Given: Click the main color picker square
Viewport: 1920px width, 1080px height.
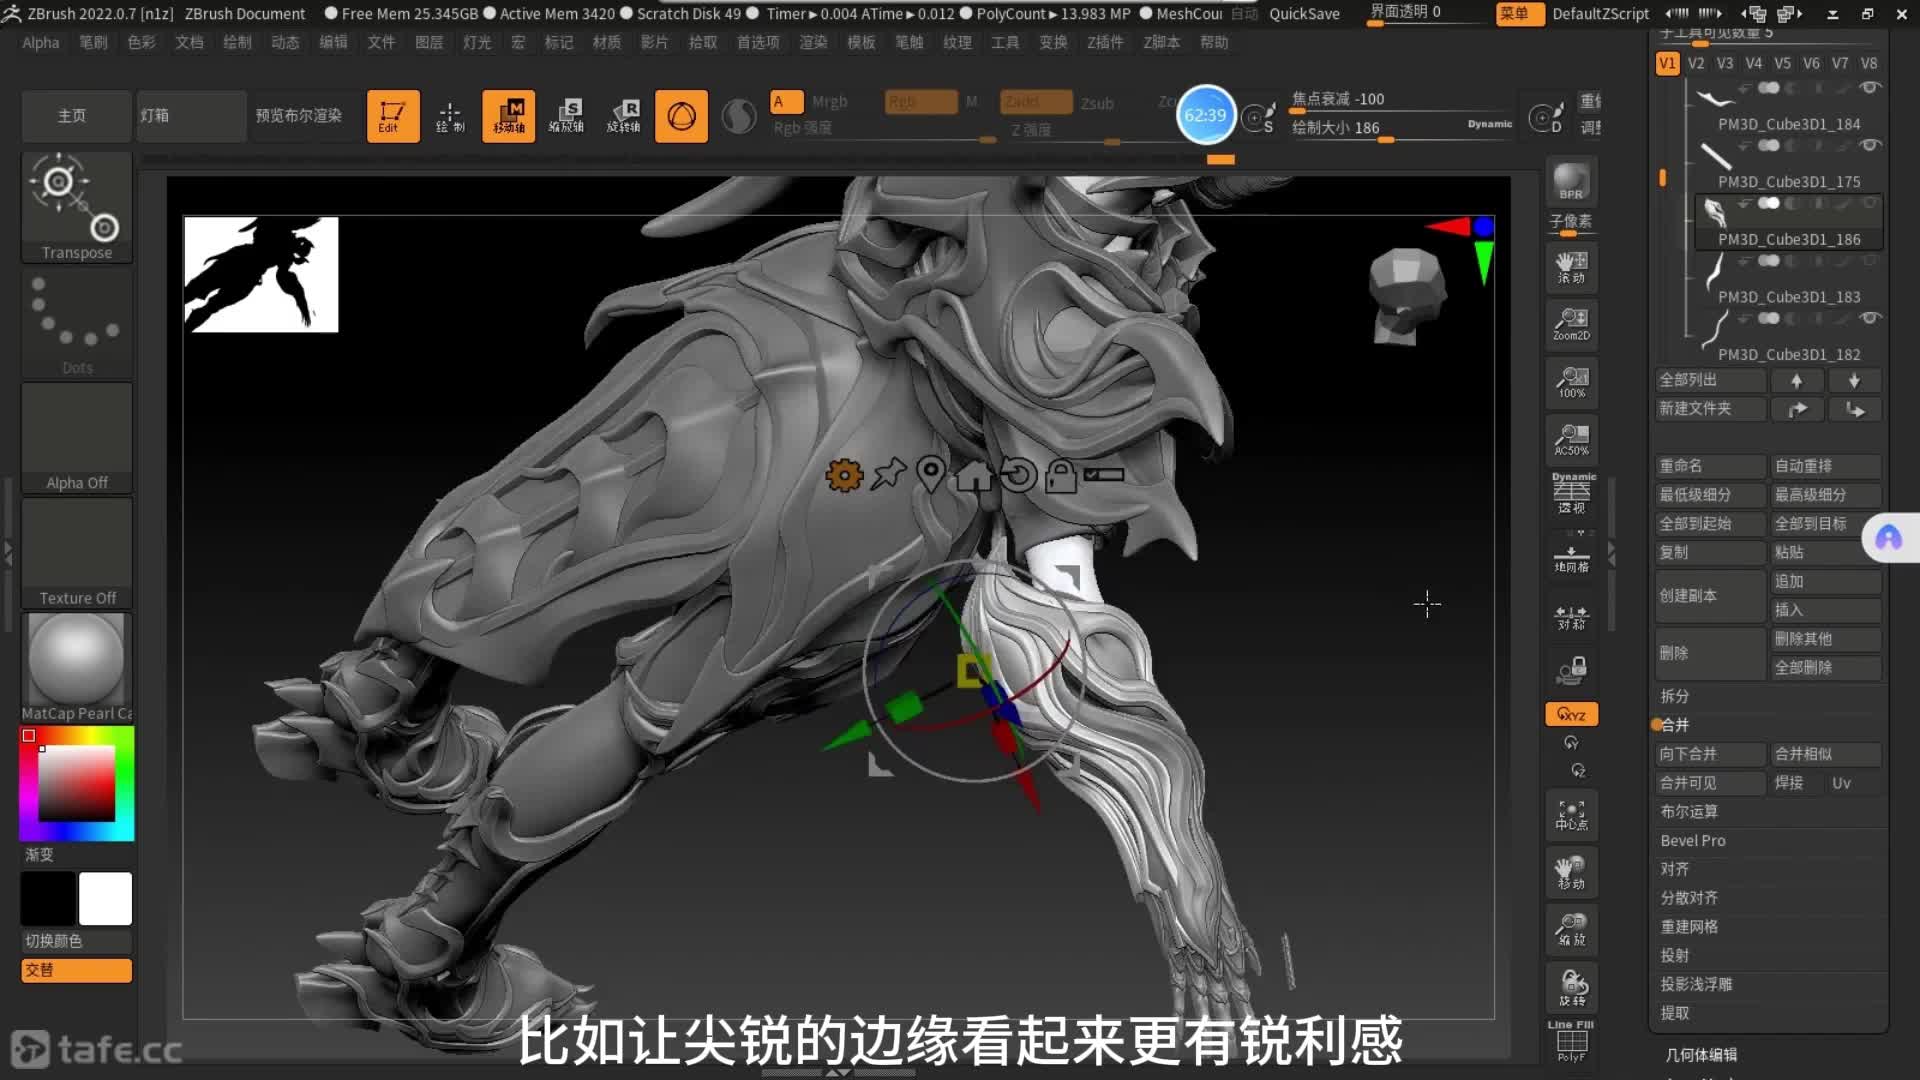Looking at the screenshot, I should pos(77,783).
